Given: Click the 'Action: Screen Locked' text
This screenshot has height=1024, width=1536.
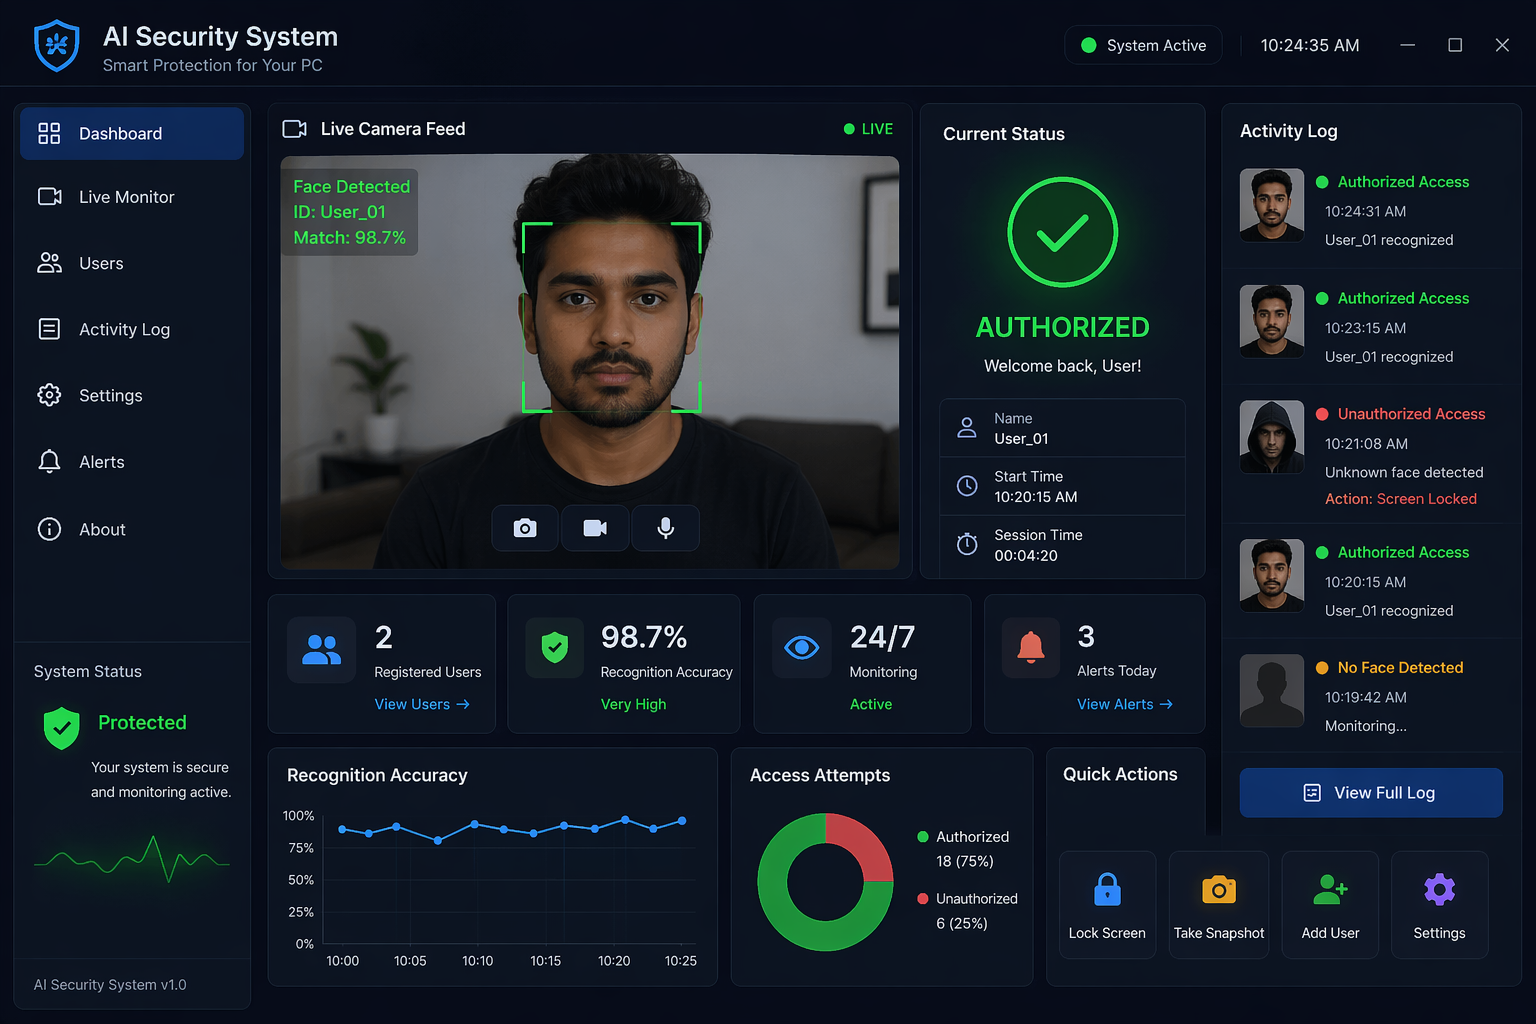Looking at the screenshot, I should (1400, 499).
